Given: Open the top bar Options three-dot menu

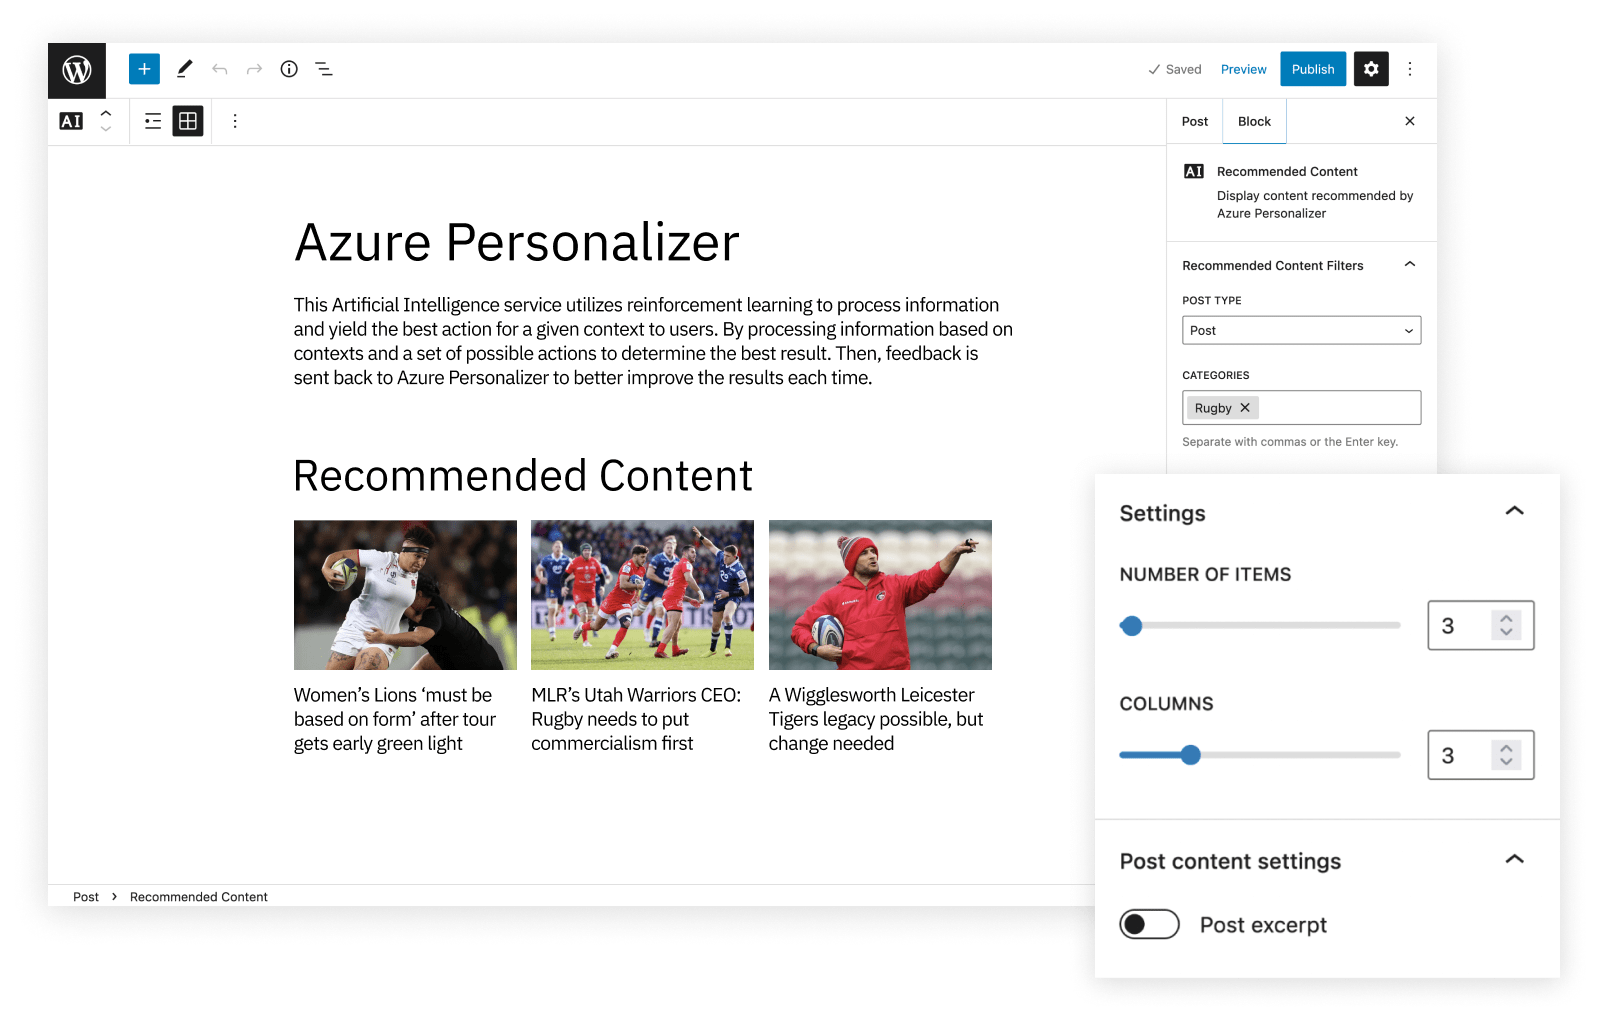Looking at the screenshot, I should 1410,69.
